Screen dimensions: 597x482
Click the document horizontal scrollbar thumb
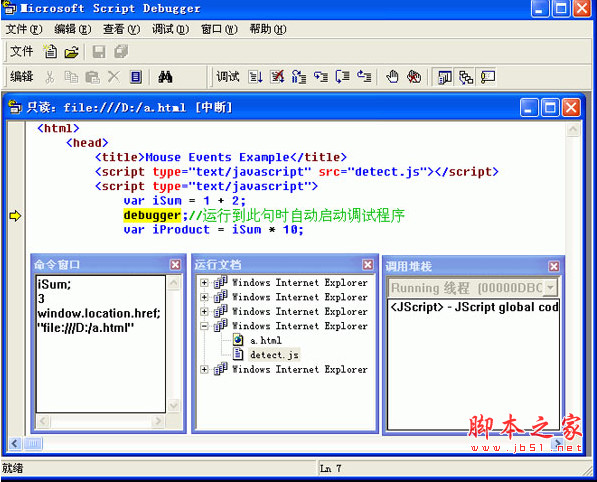tap(34, 443)
